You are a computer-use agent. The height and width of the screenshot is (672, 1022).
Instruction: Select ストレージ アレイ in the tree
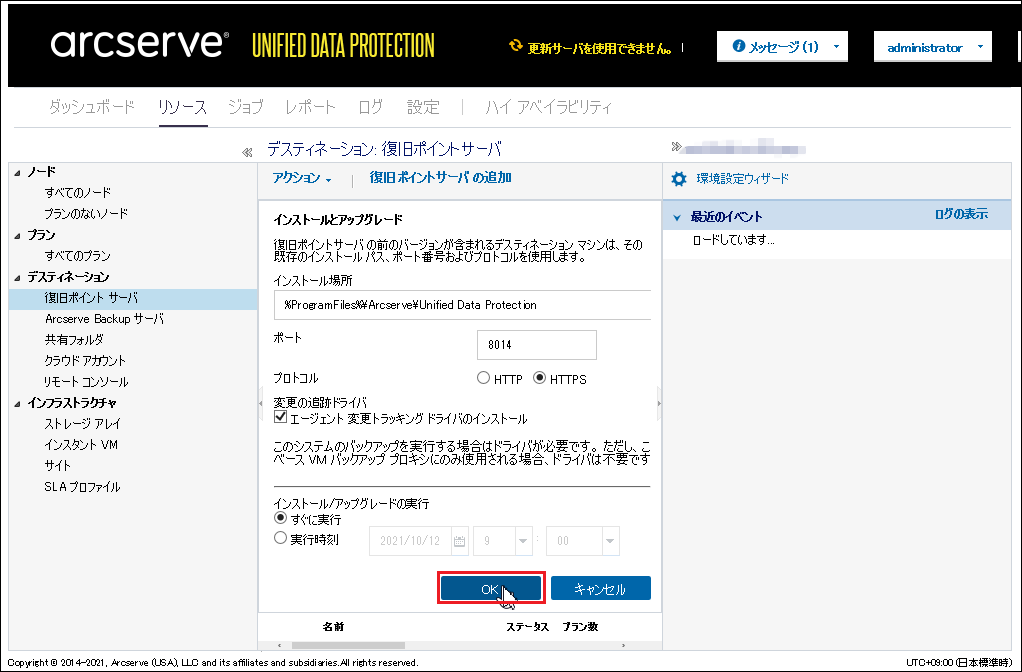pos(82,424)
